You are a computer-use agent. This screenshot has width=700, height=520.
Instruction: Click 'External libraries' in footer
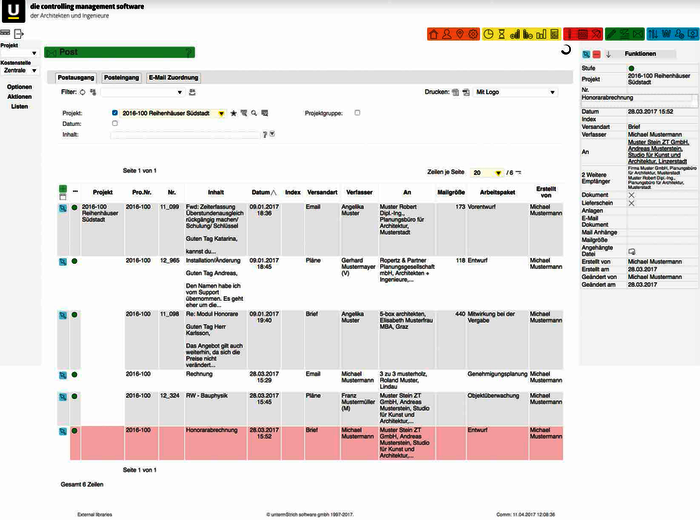(95, 515)
